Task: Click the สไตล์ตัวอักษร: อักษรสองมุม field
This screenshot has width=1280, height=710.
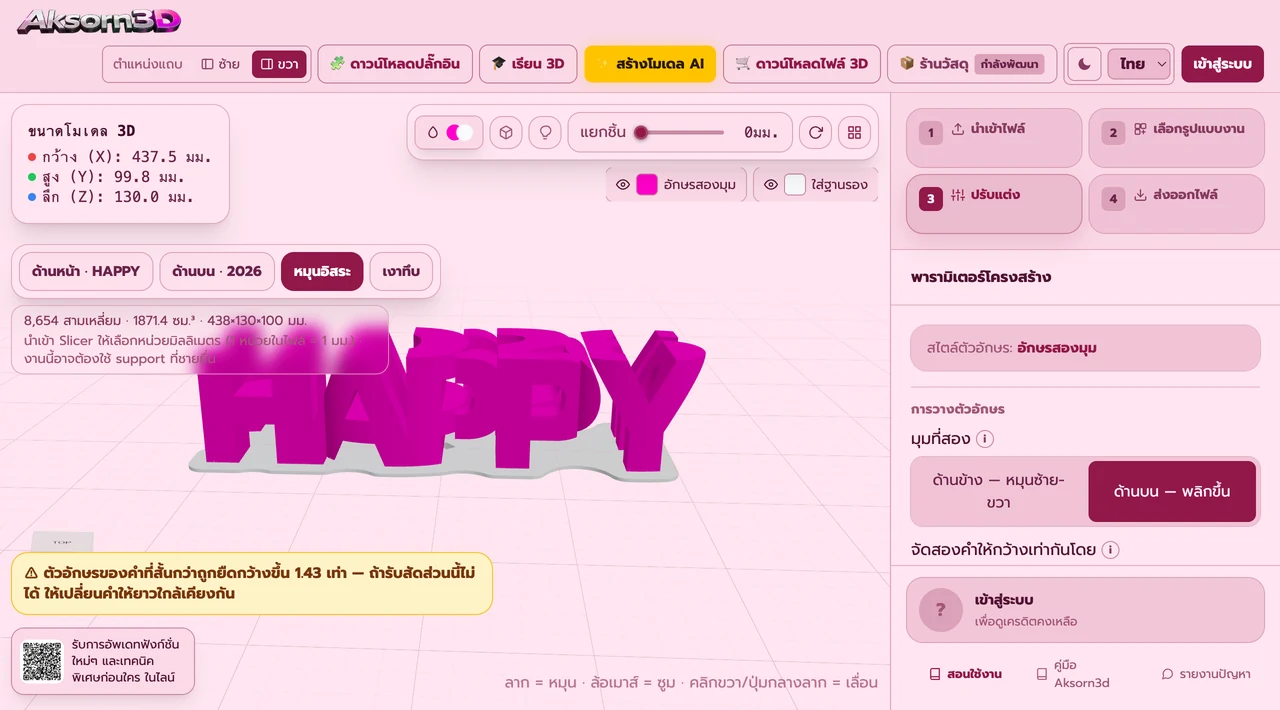Action: coord(1085,348)
